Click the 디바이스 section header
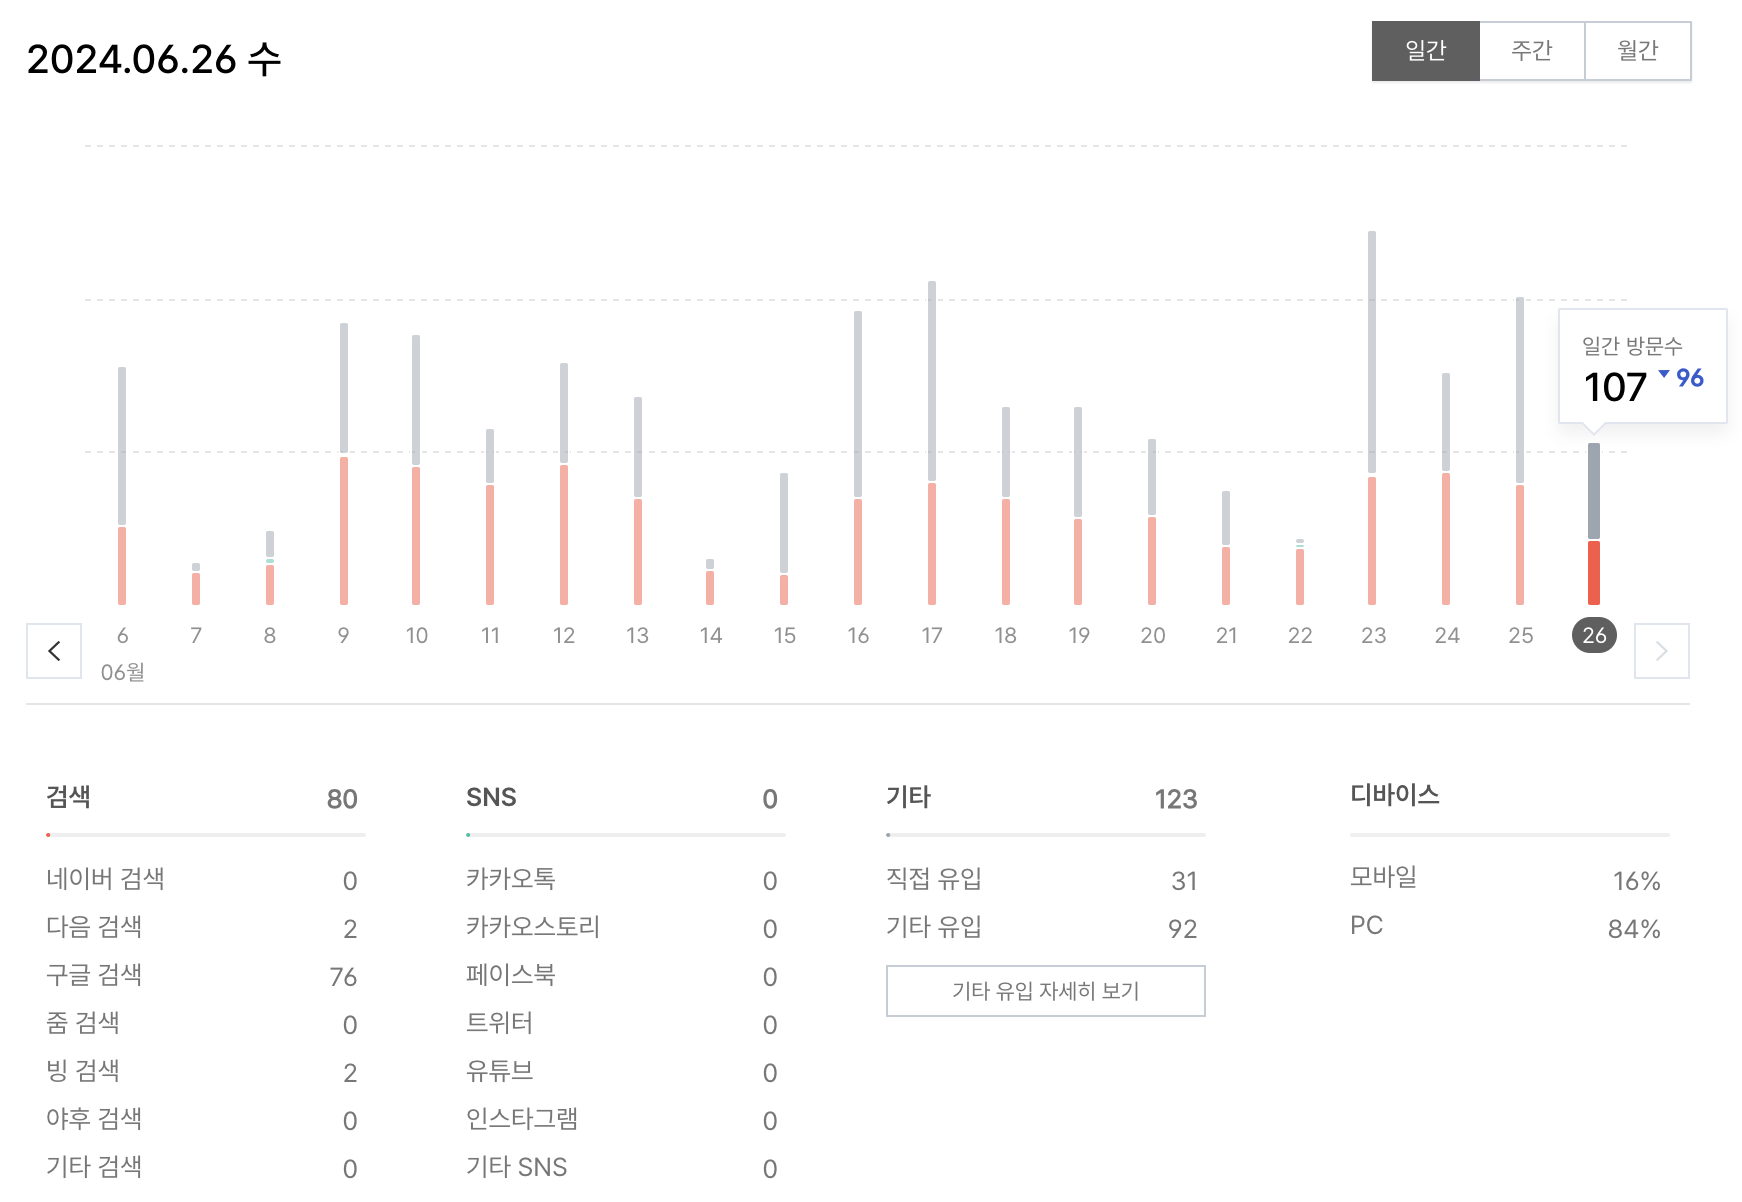This screenshot has width=1742, height=1202. [1394, 795]
